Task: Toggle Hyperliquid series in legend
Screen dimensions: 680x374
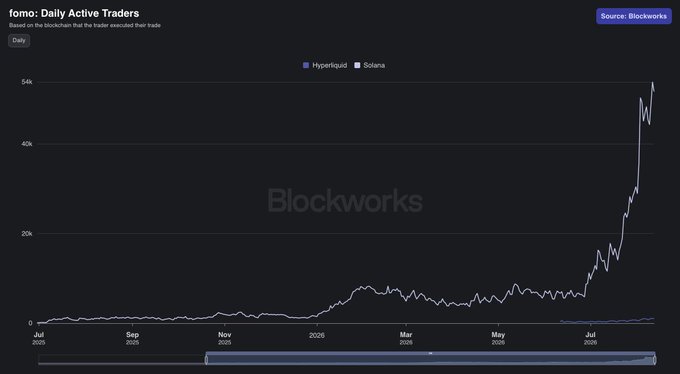Action: coord(325,66)
